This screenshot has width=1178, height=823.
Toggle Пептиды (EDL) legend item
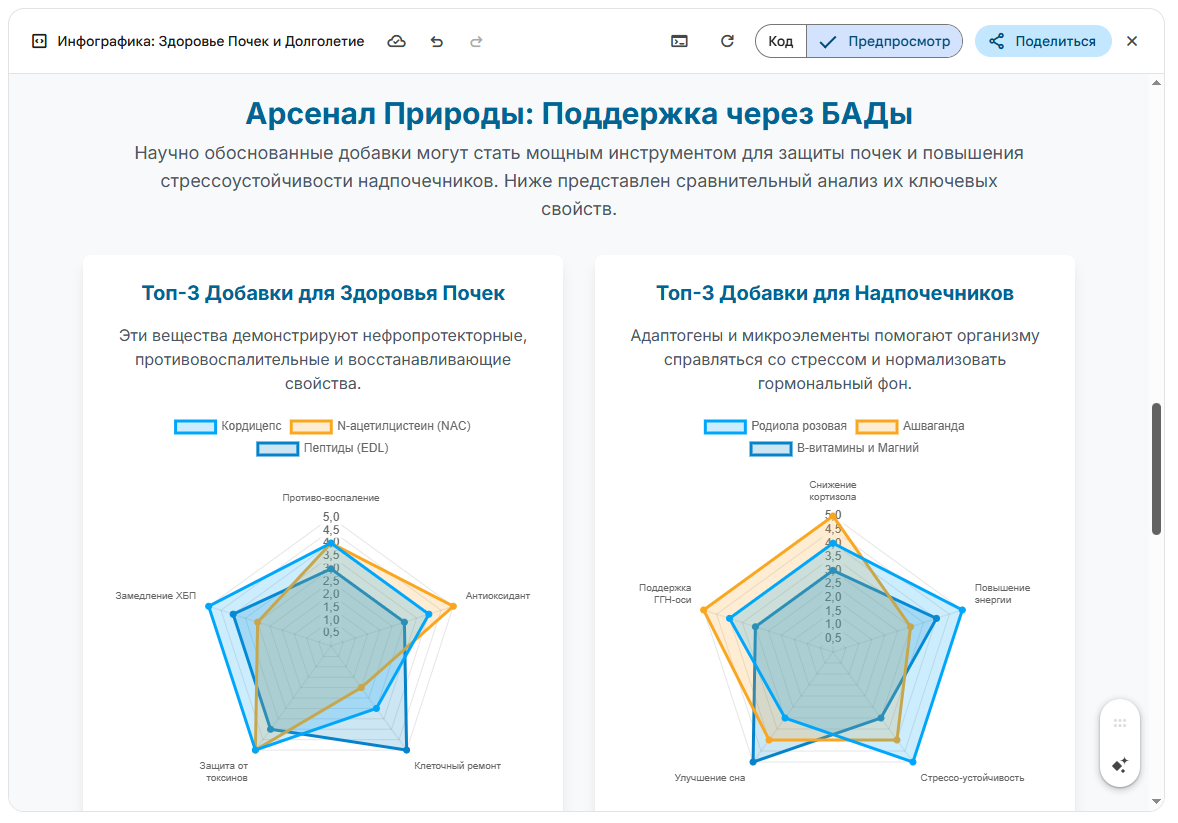(x=322, y=448)
